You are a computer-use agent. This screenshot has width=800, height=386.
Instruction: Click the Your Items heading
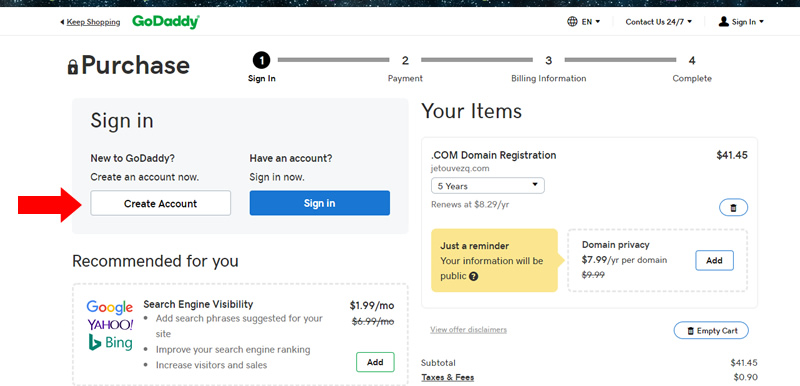pyautogui.click(x=471, y=111)
